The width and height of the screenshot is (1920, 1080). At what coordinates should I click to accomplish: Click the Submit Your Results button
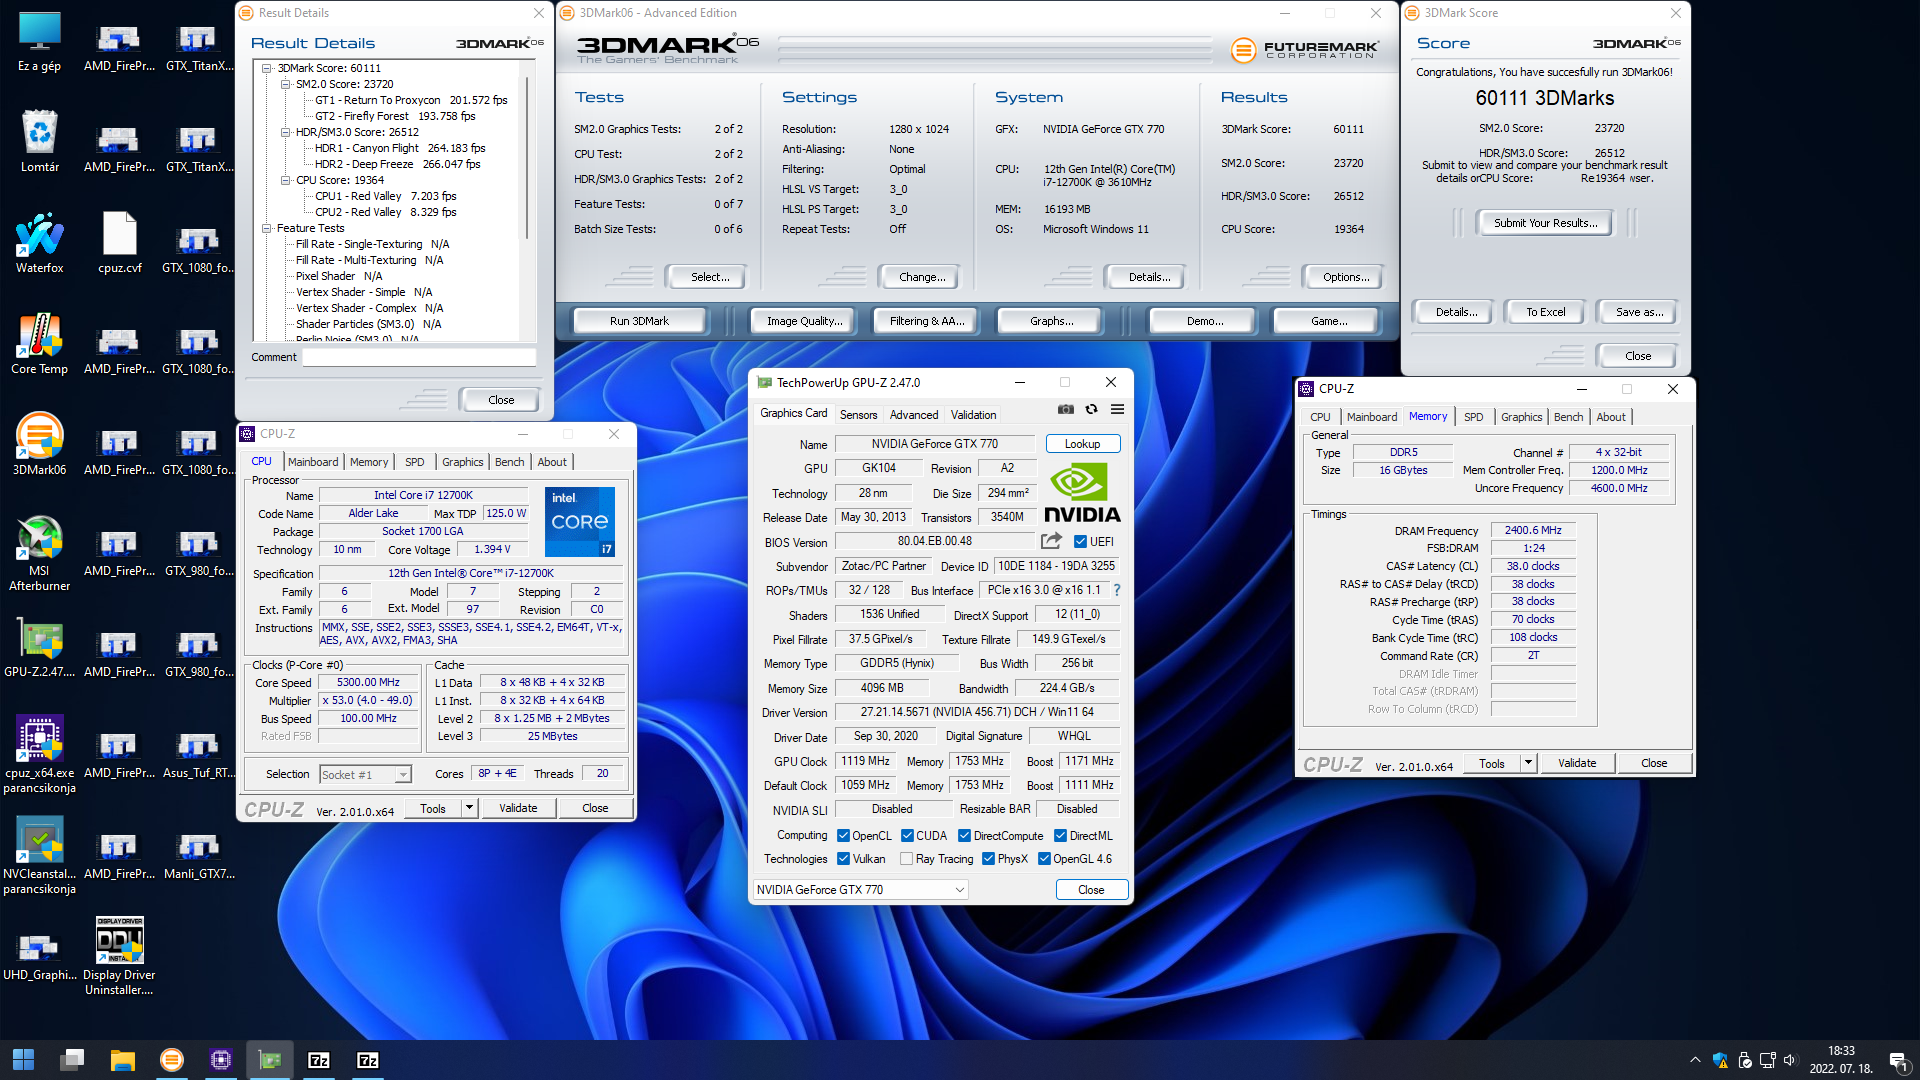tap(1545, 223)
